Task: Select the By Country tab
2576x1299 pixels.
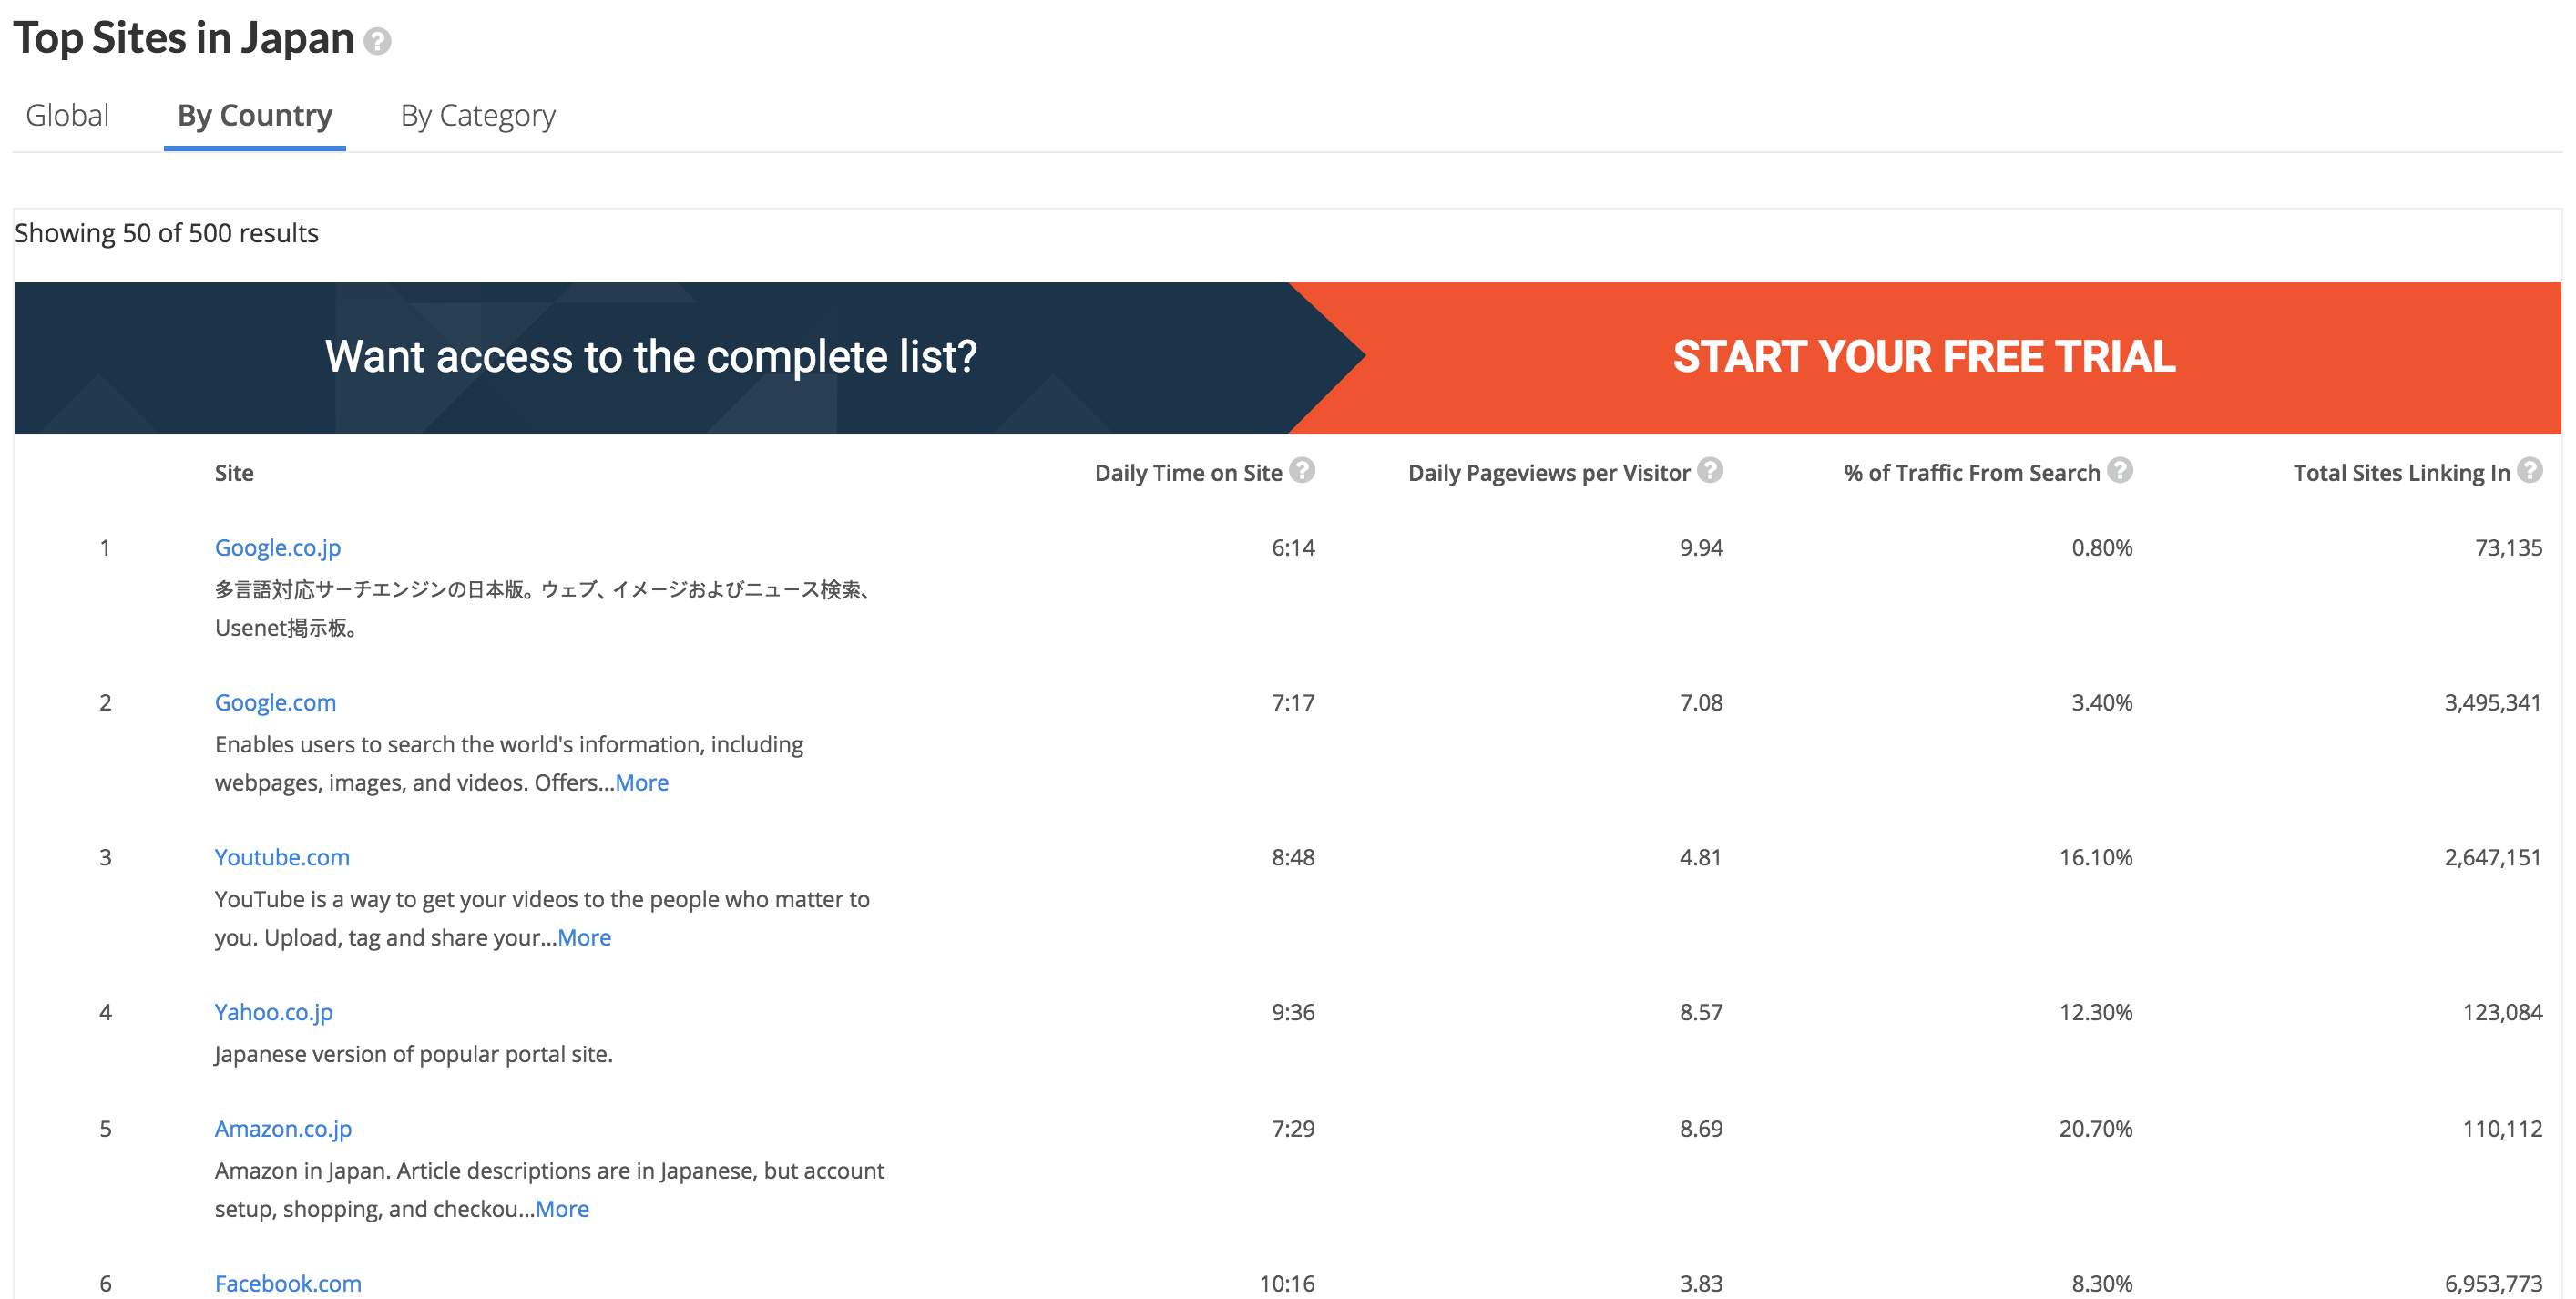Action: pos(255,116)
